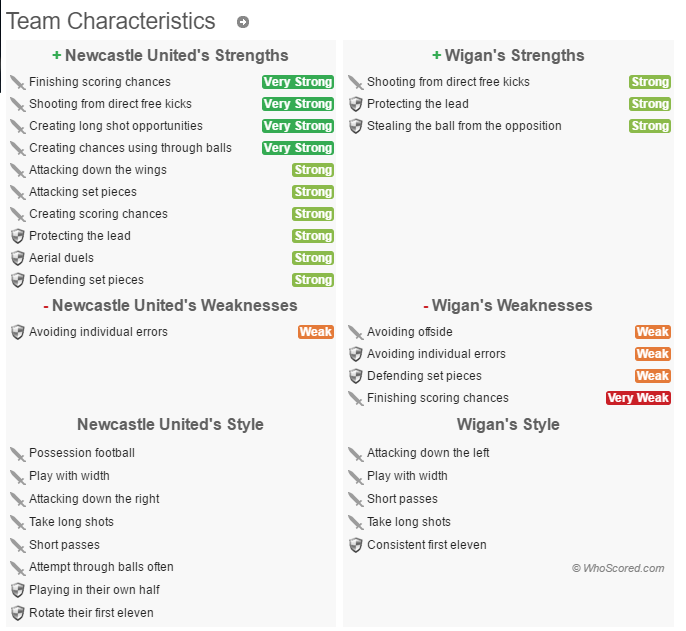Click shield icon beside Aerial duels
The image size is (686, 631).
pos(18,258)
